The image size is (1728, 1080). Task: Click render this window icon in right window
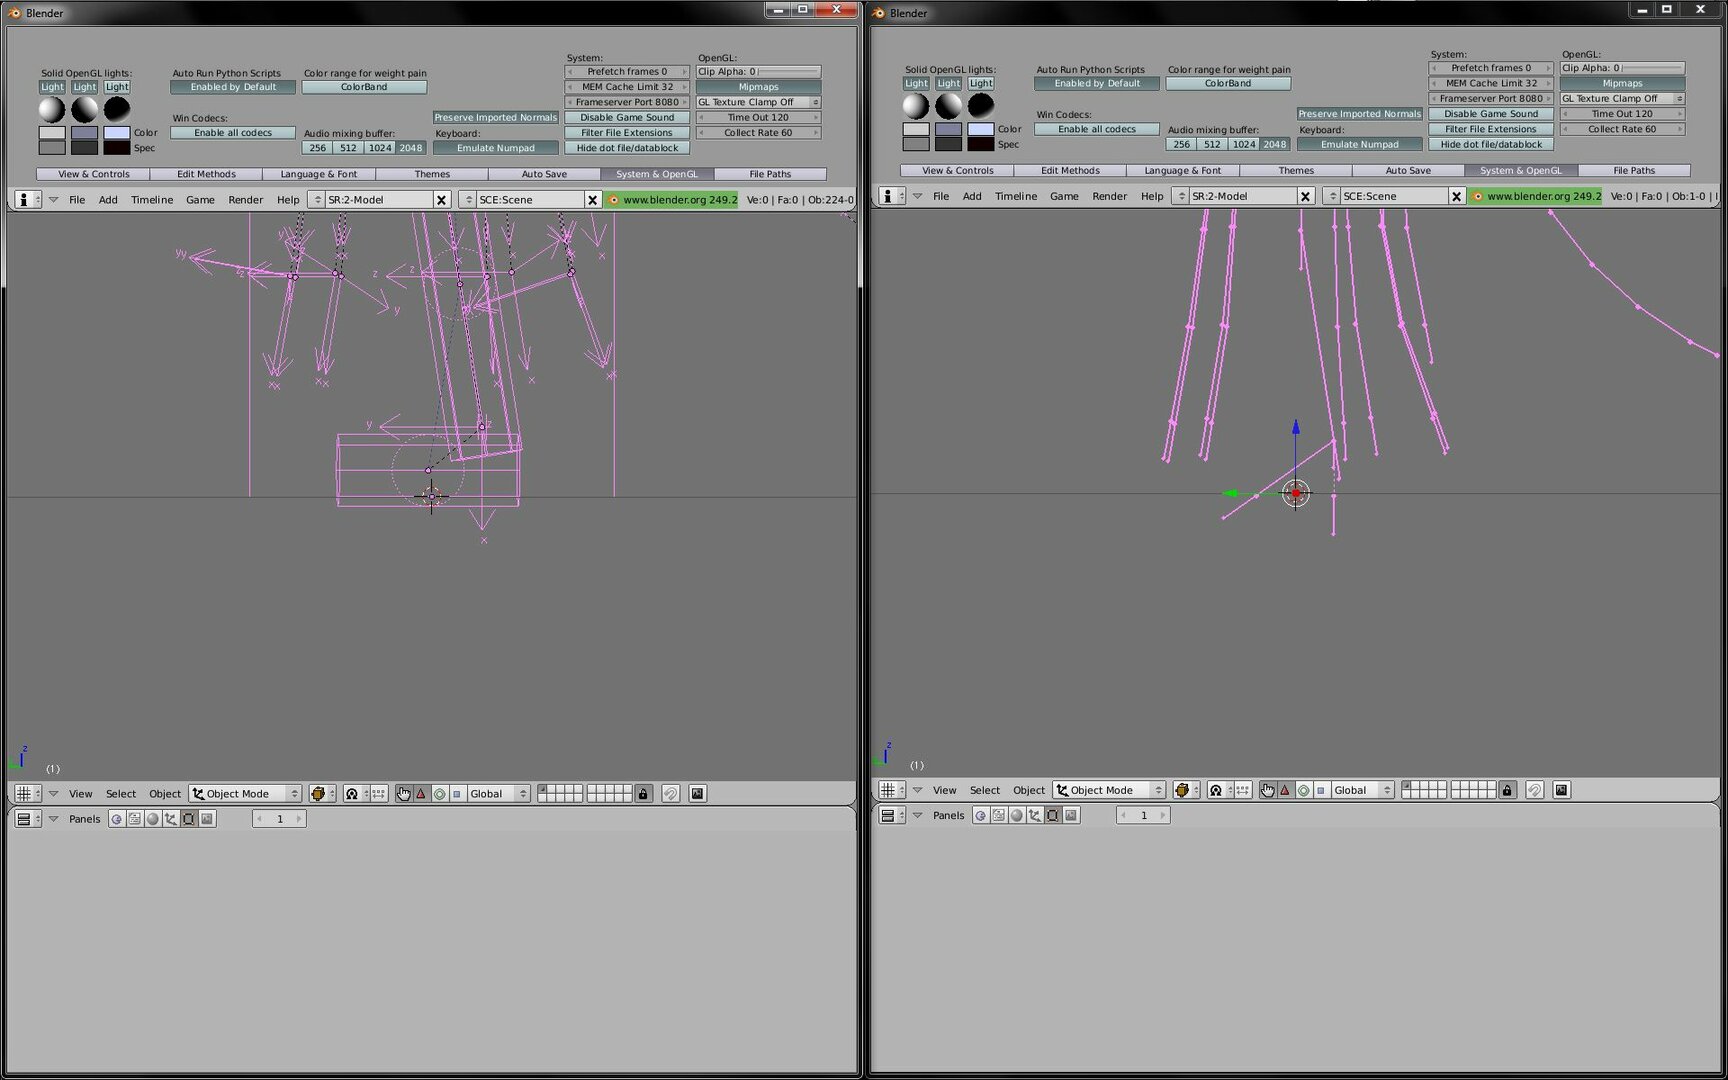(1562, 790)
